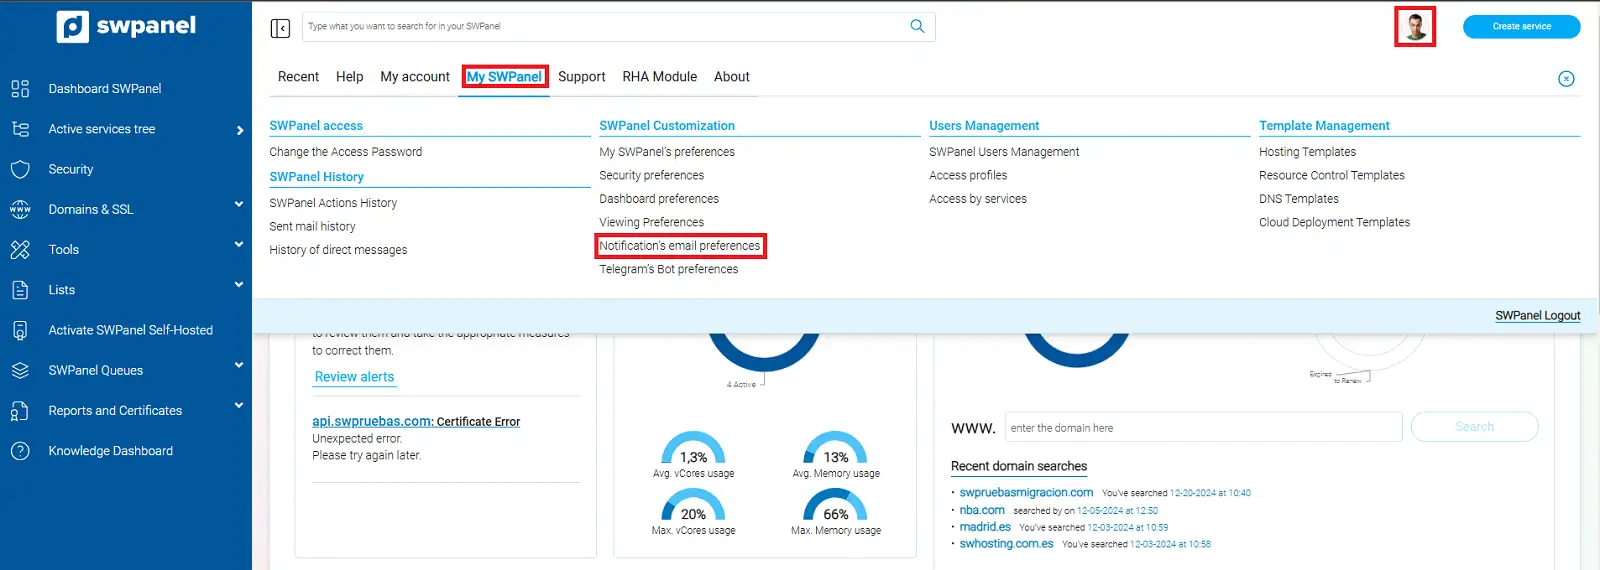
Task: Click the swpanel logo
Action: 127,27
